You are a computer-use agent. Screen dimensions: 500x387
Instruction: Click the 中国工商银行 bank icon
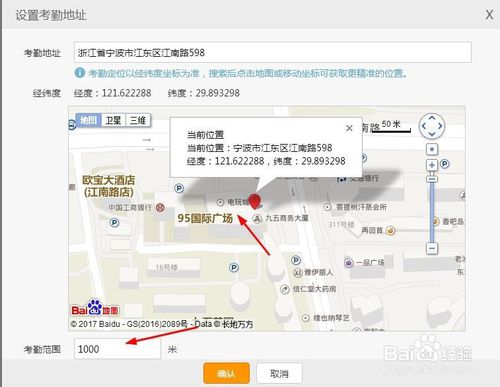[x=160, y=208]
